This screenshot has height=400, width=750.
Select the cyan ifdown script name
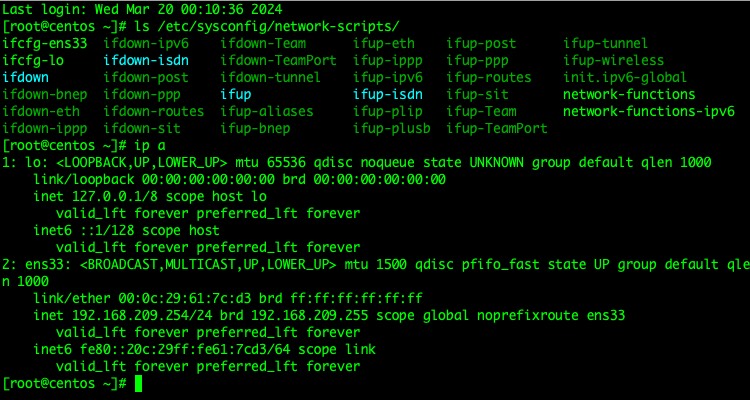(25, 77)
